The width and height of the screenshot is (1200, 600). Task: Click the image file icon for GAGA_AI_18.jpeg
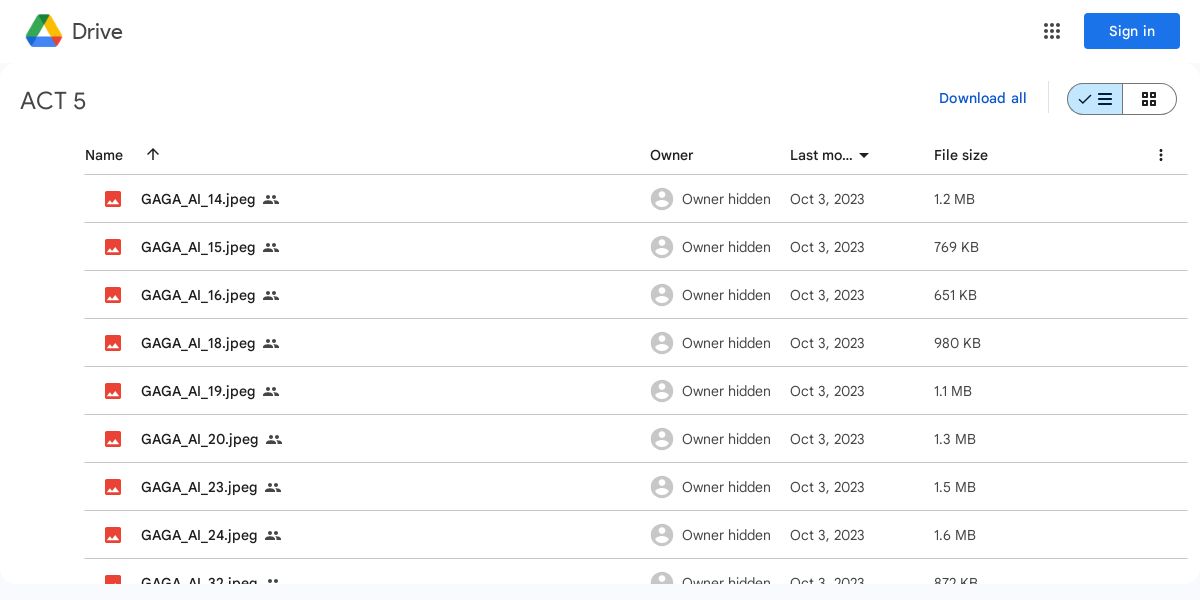point(113,343)
